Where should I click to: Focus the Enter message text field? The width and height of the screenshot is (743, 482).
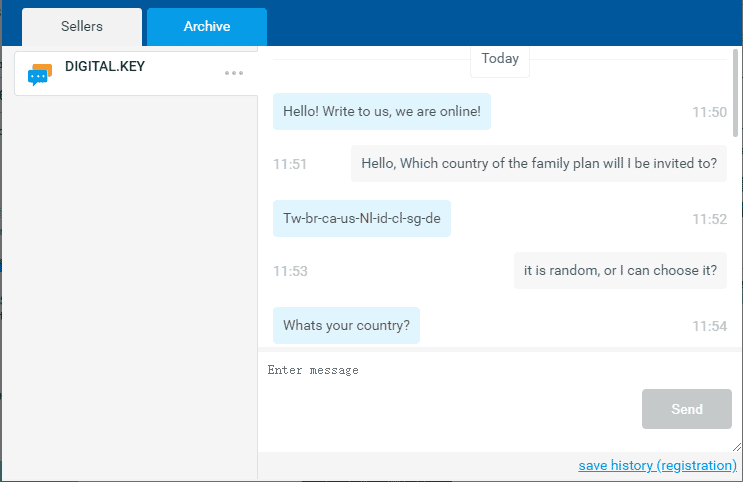pyautogui.click(x=450, y=371)
